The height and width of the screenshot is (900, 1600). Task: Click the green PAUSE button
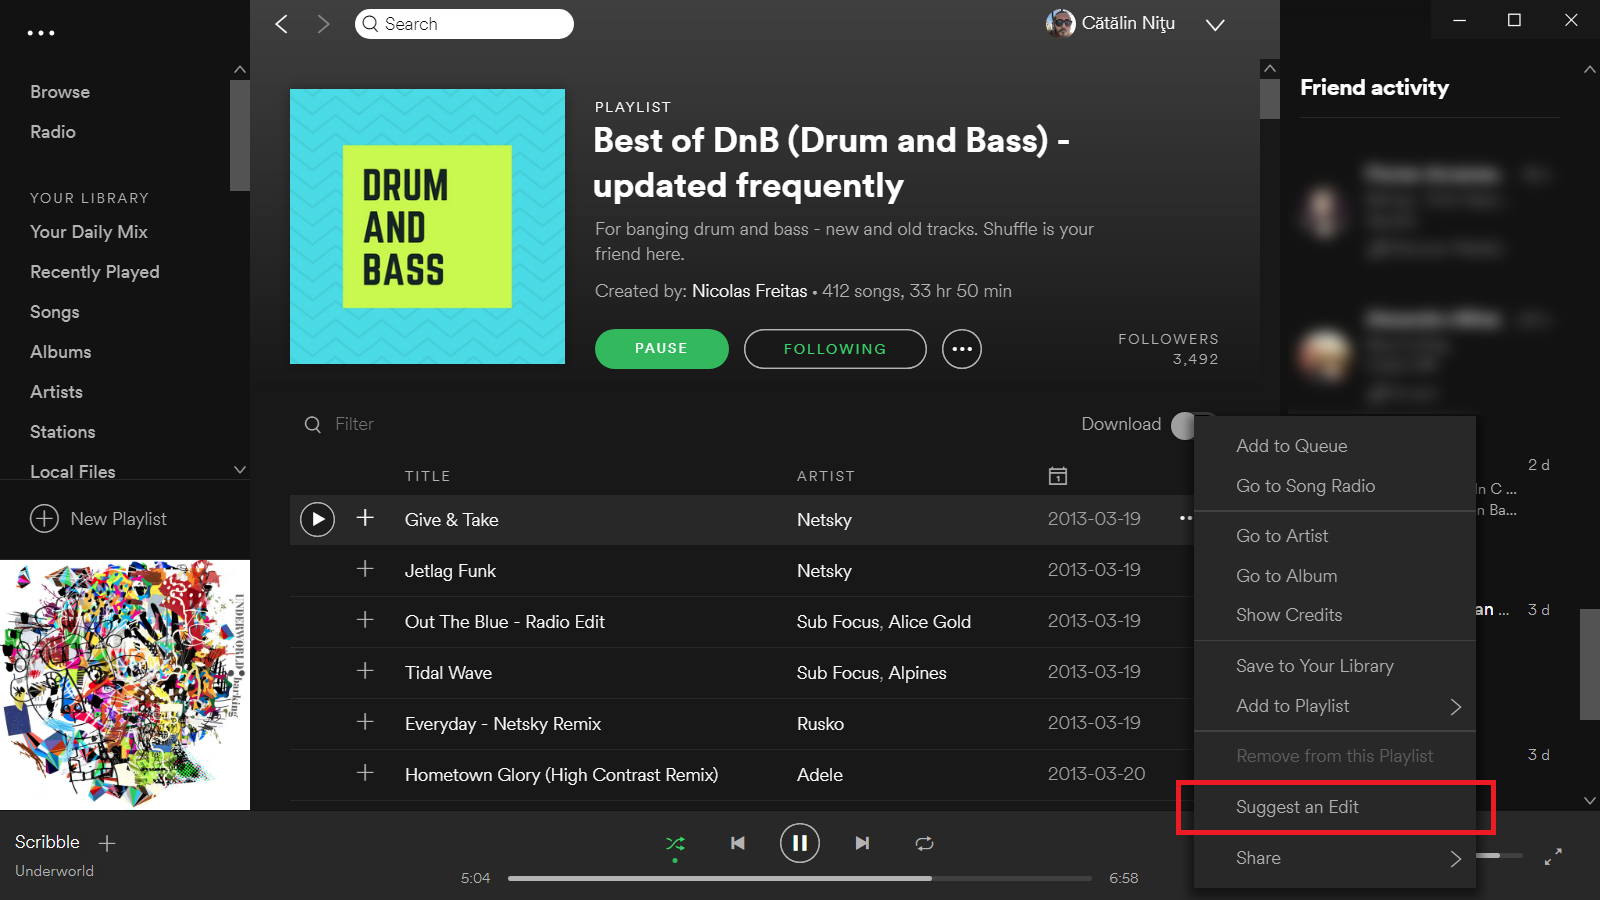pos(662,349)
